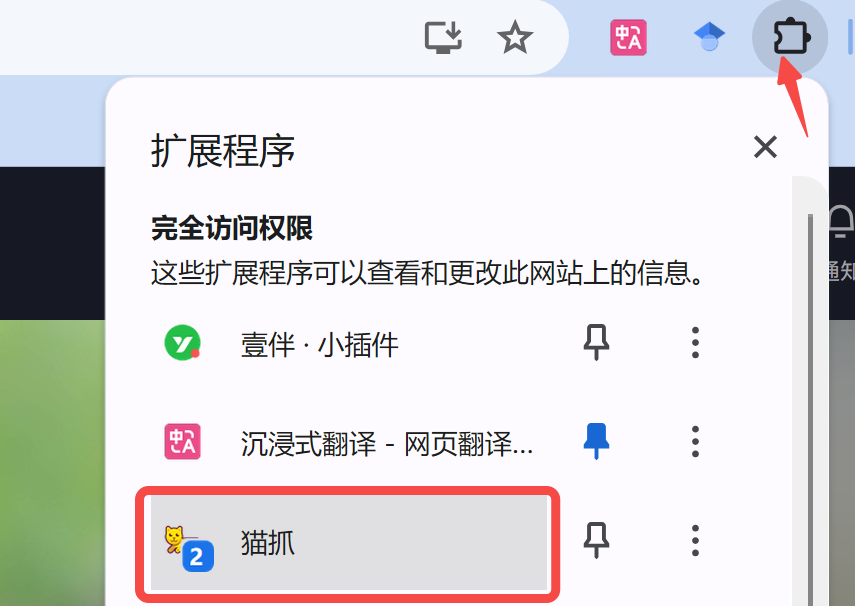
Task: Click the install app icon in address bar
Action: coord(443,37)
